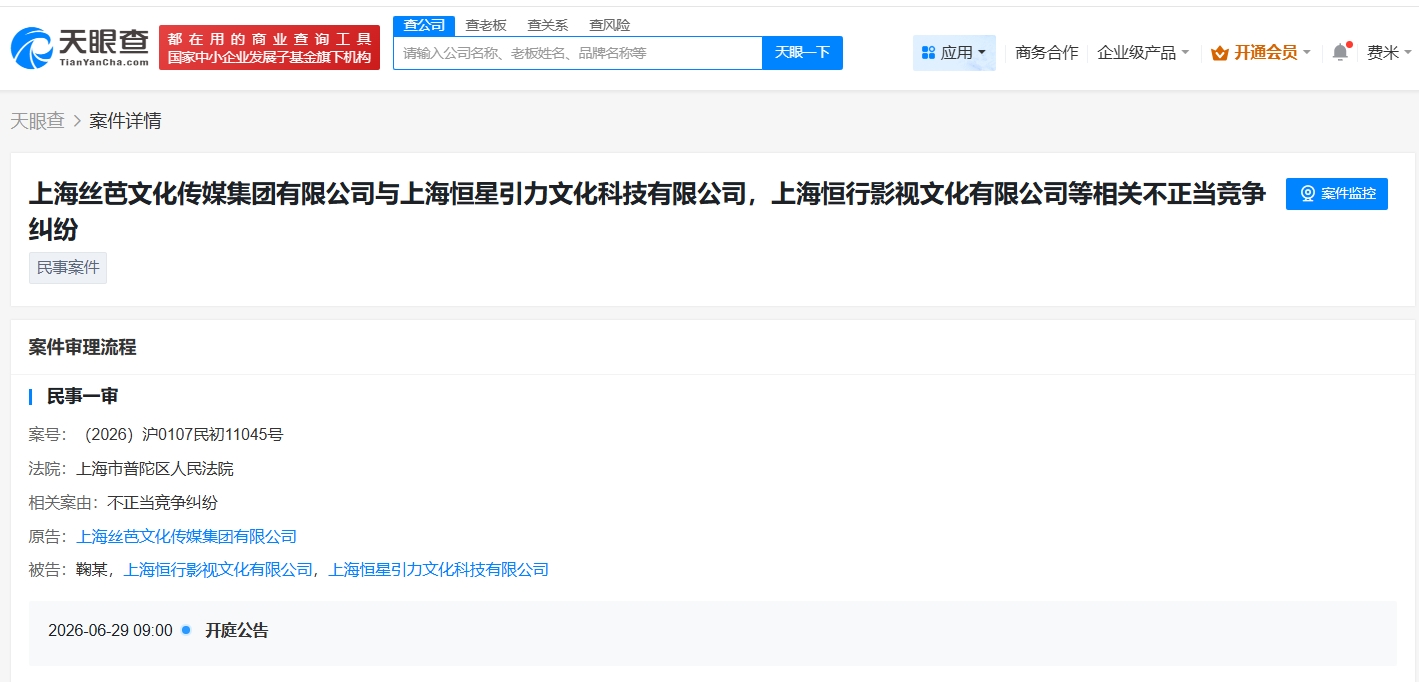Click the 民事案件 tag
The image size is (1419, 682).
(x=68, y=268)
